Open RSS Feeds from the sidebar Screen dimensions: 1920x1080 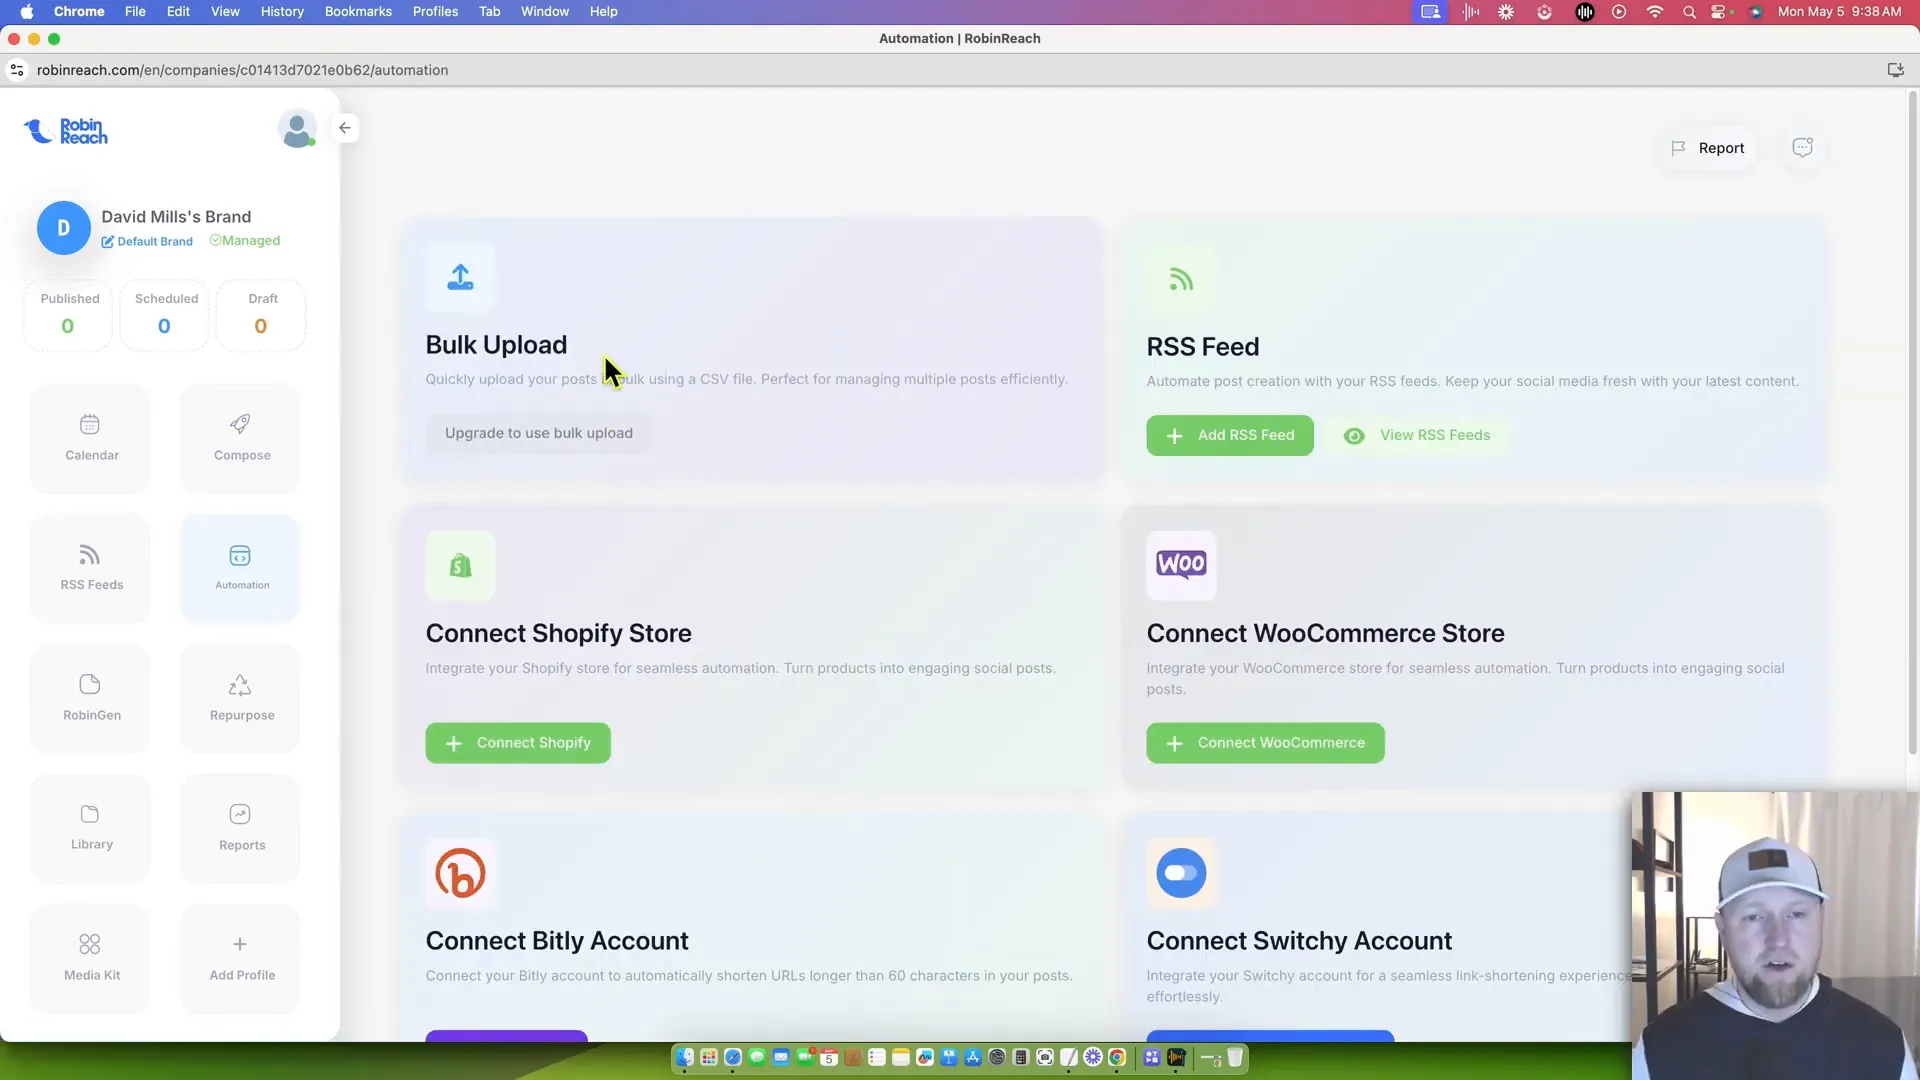pyautogui.click(x=91, y=568)
